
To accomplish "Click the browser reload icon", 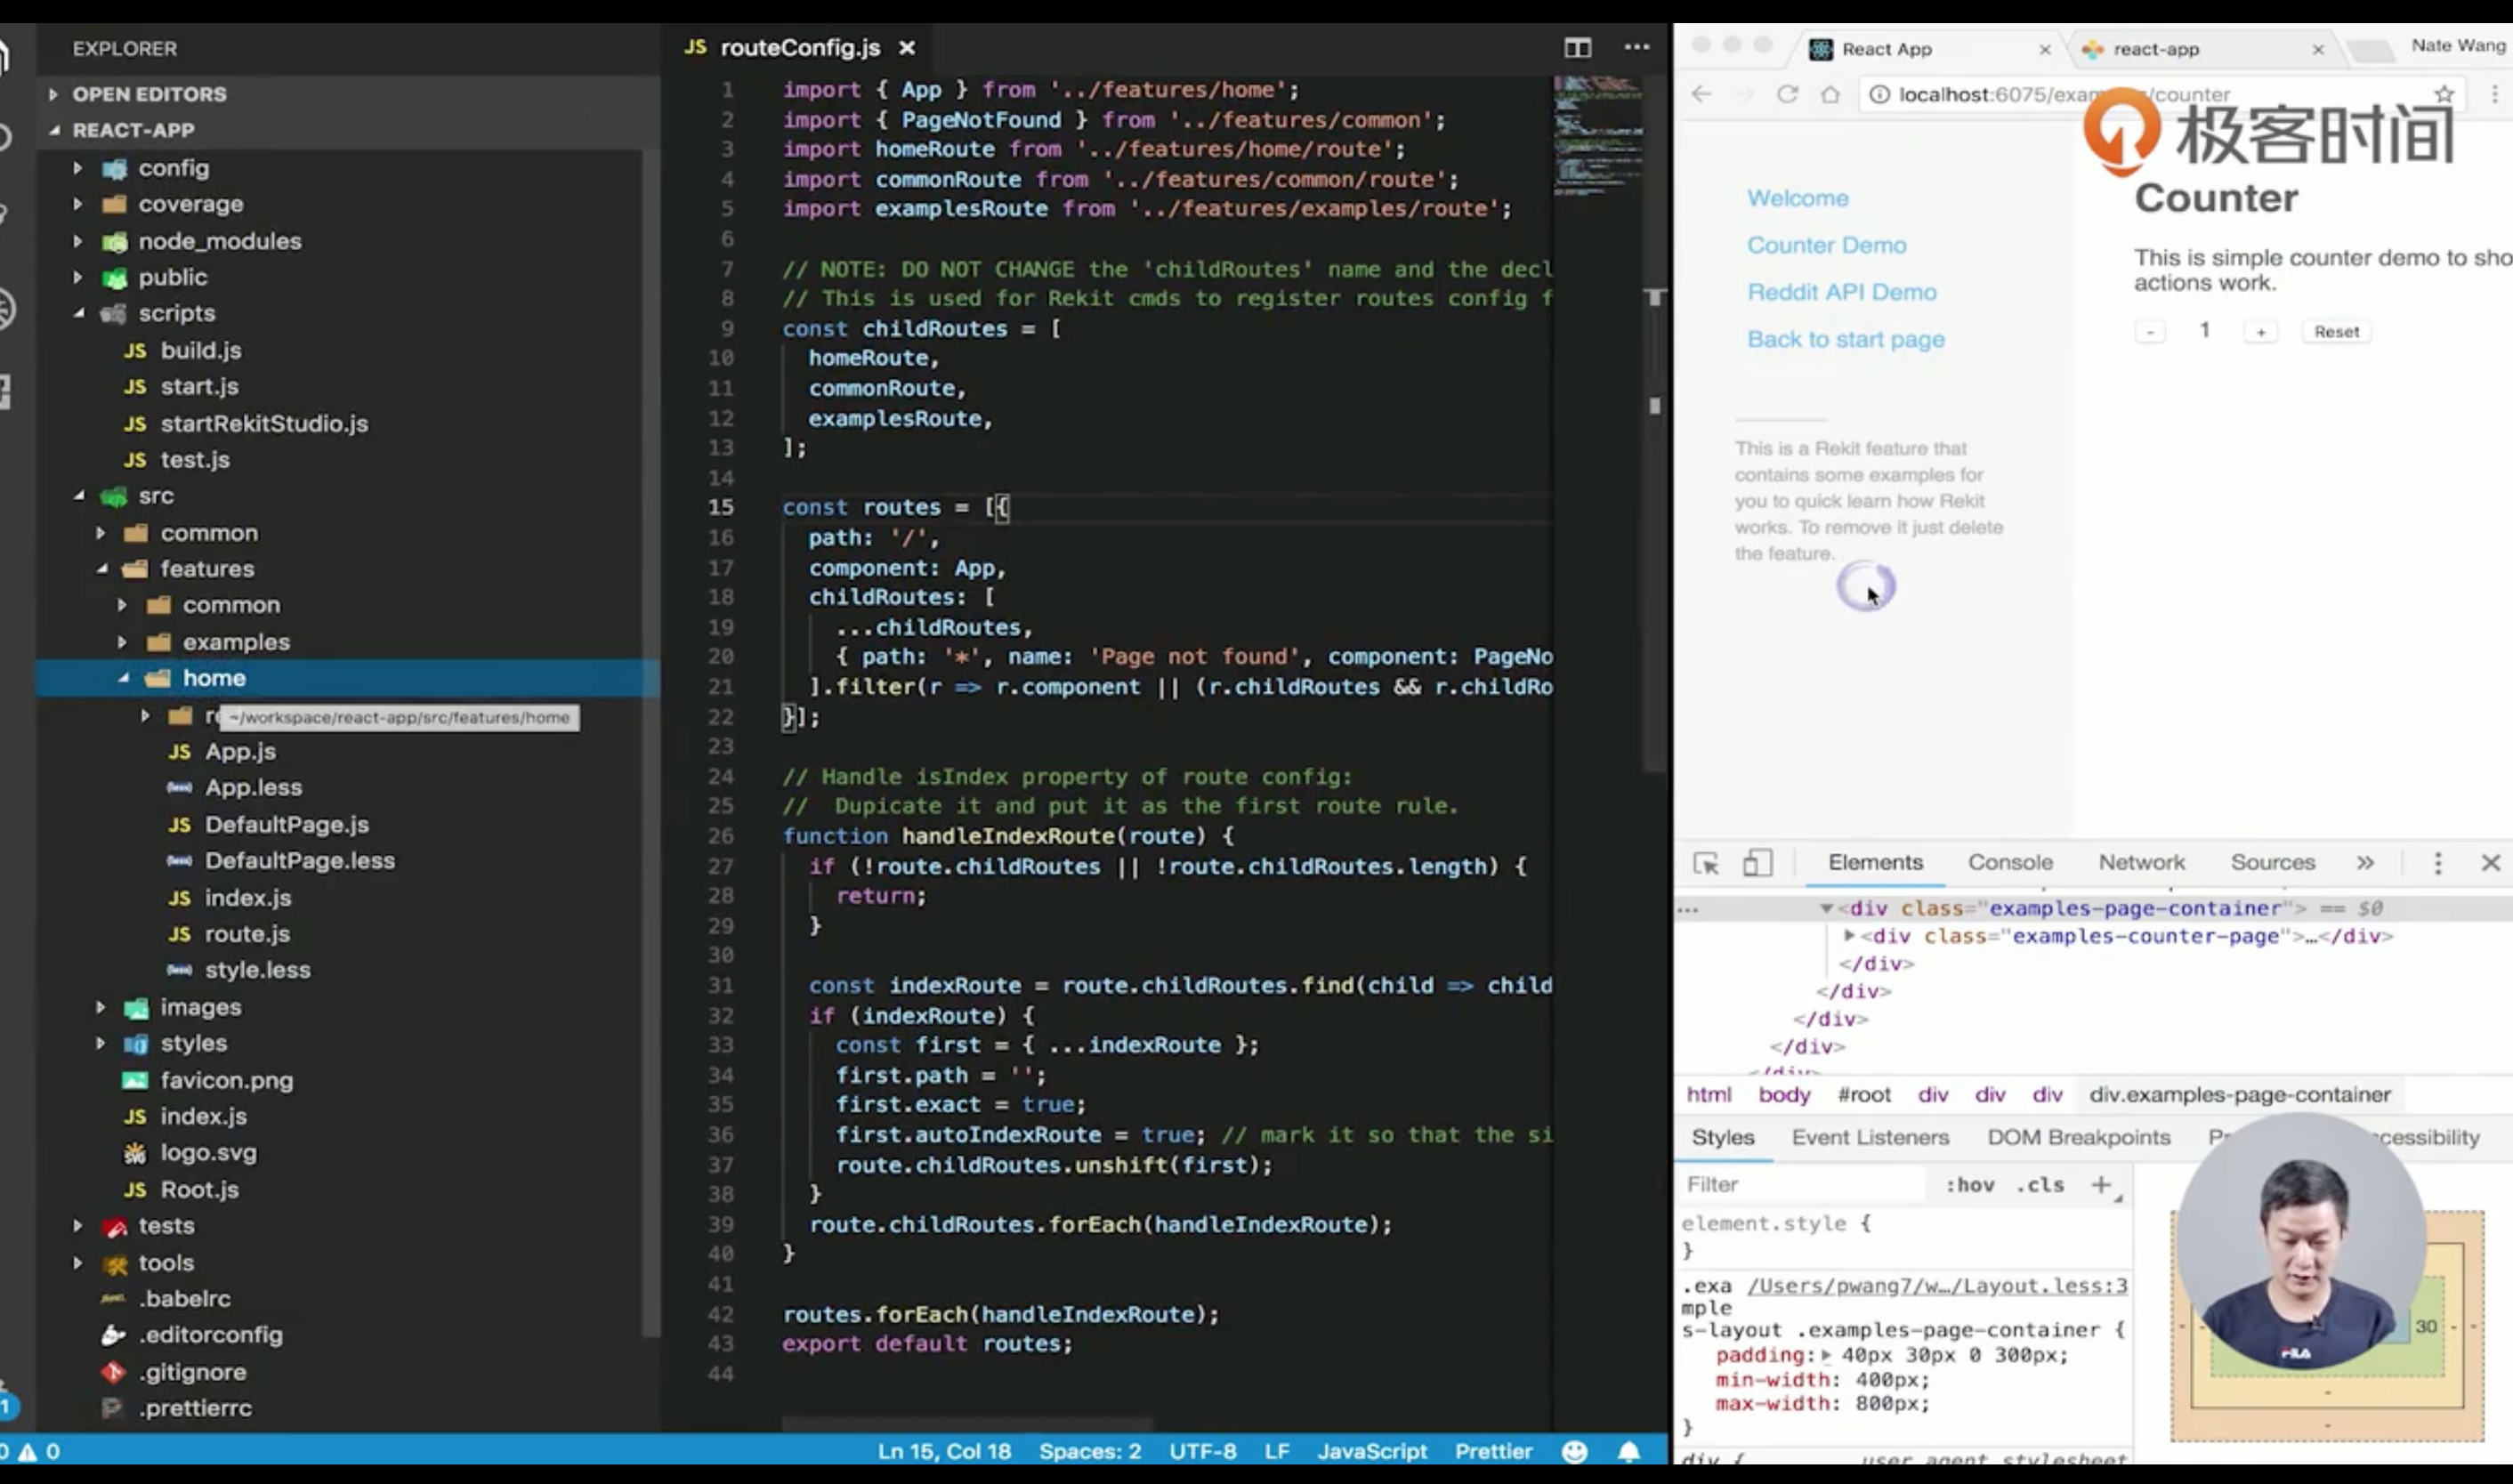I will (x=1787, y=94).
